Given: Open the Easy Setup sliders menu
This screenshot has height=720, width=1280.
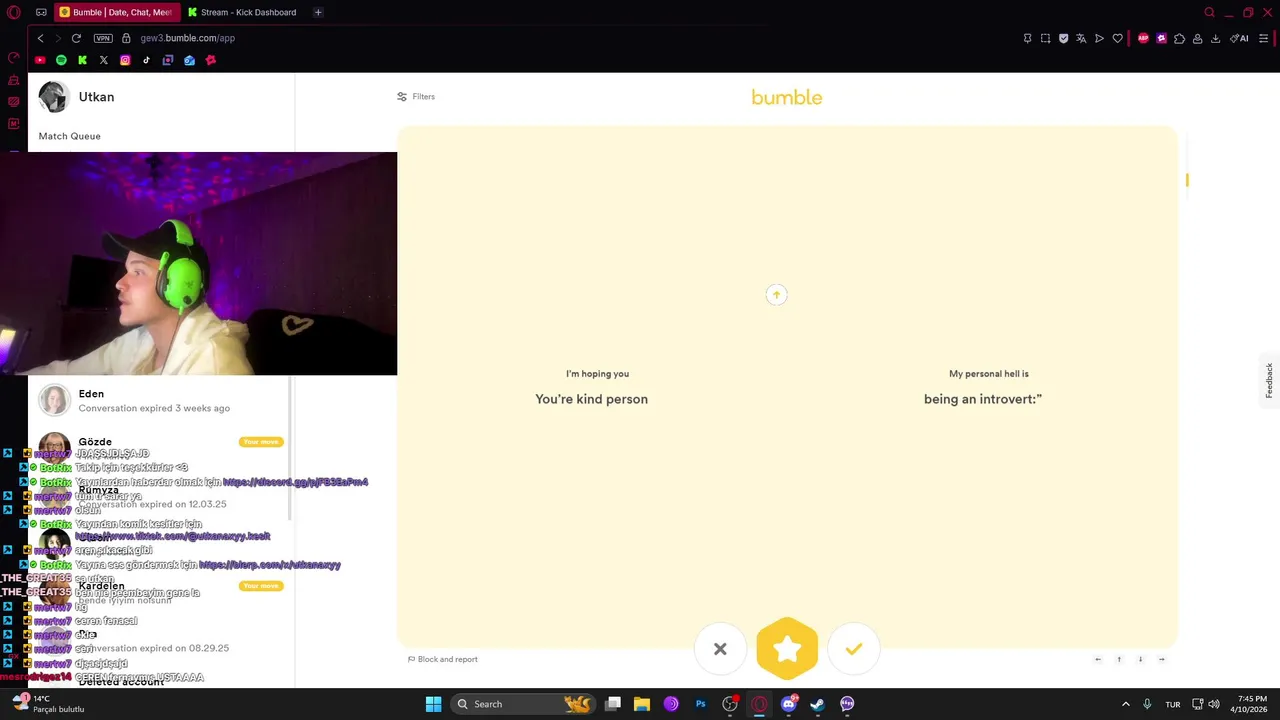Looking at the screenshot, I should coord(1264,38).
